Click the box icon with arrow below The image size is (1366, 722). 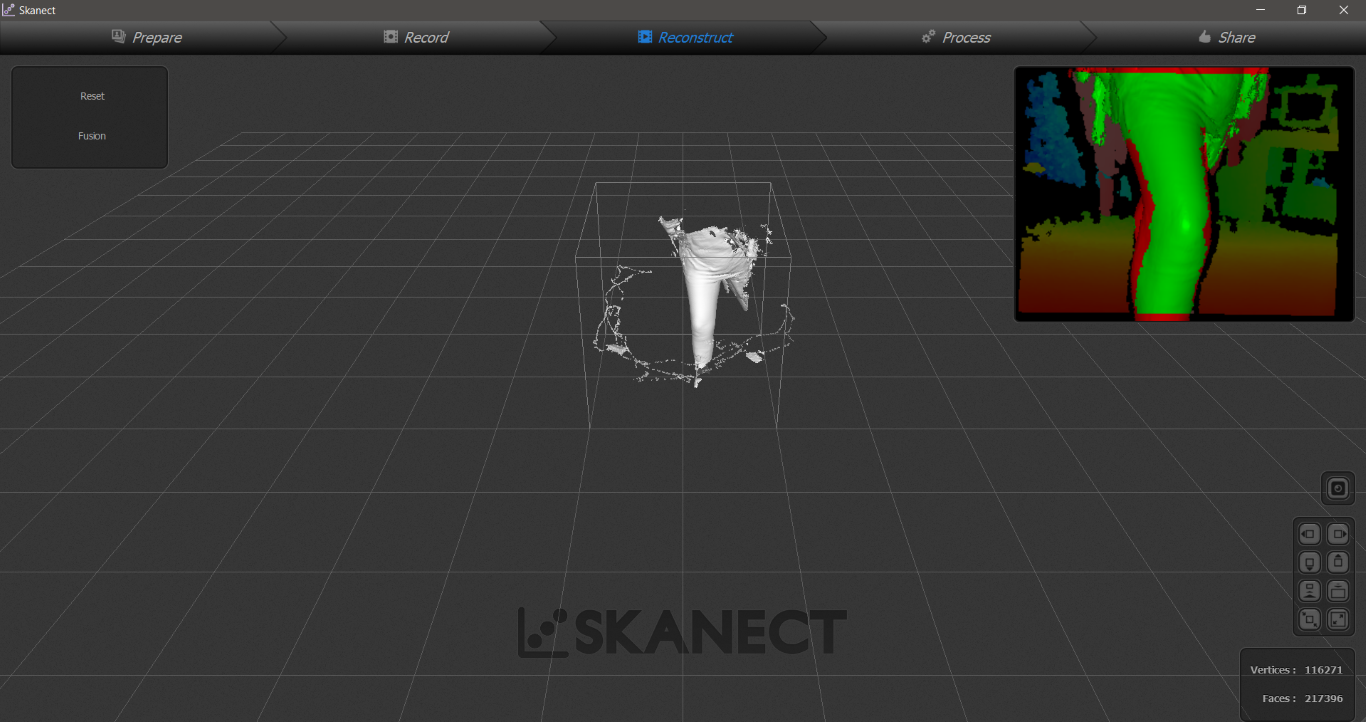[1310, 591]
